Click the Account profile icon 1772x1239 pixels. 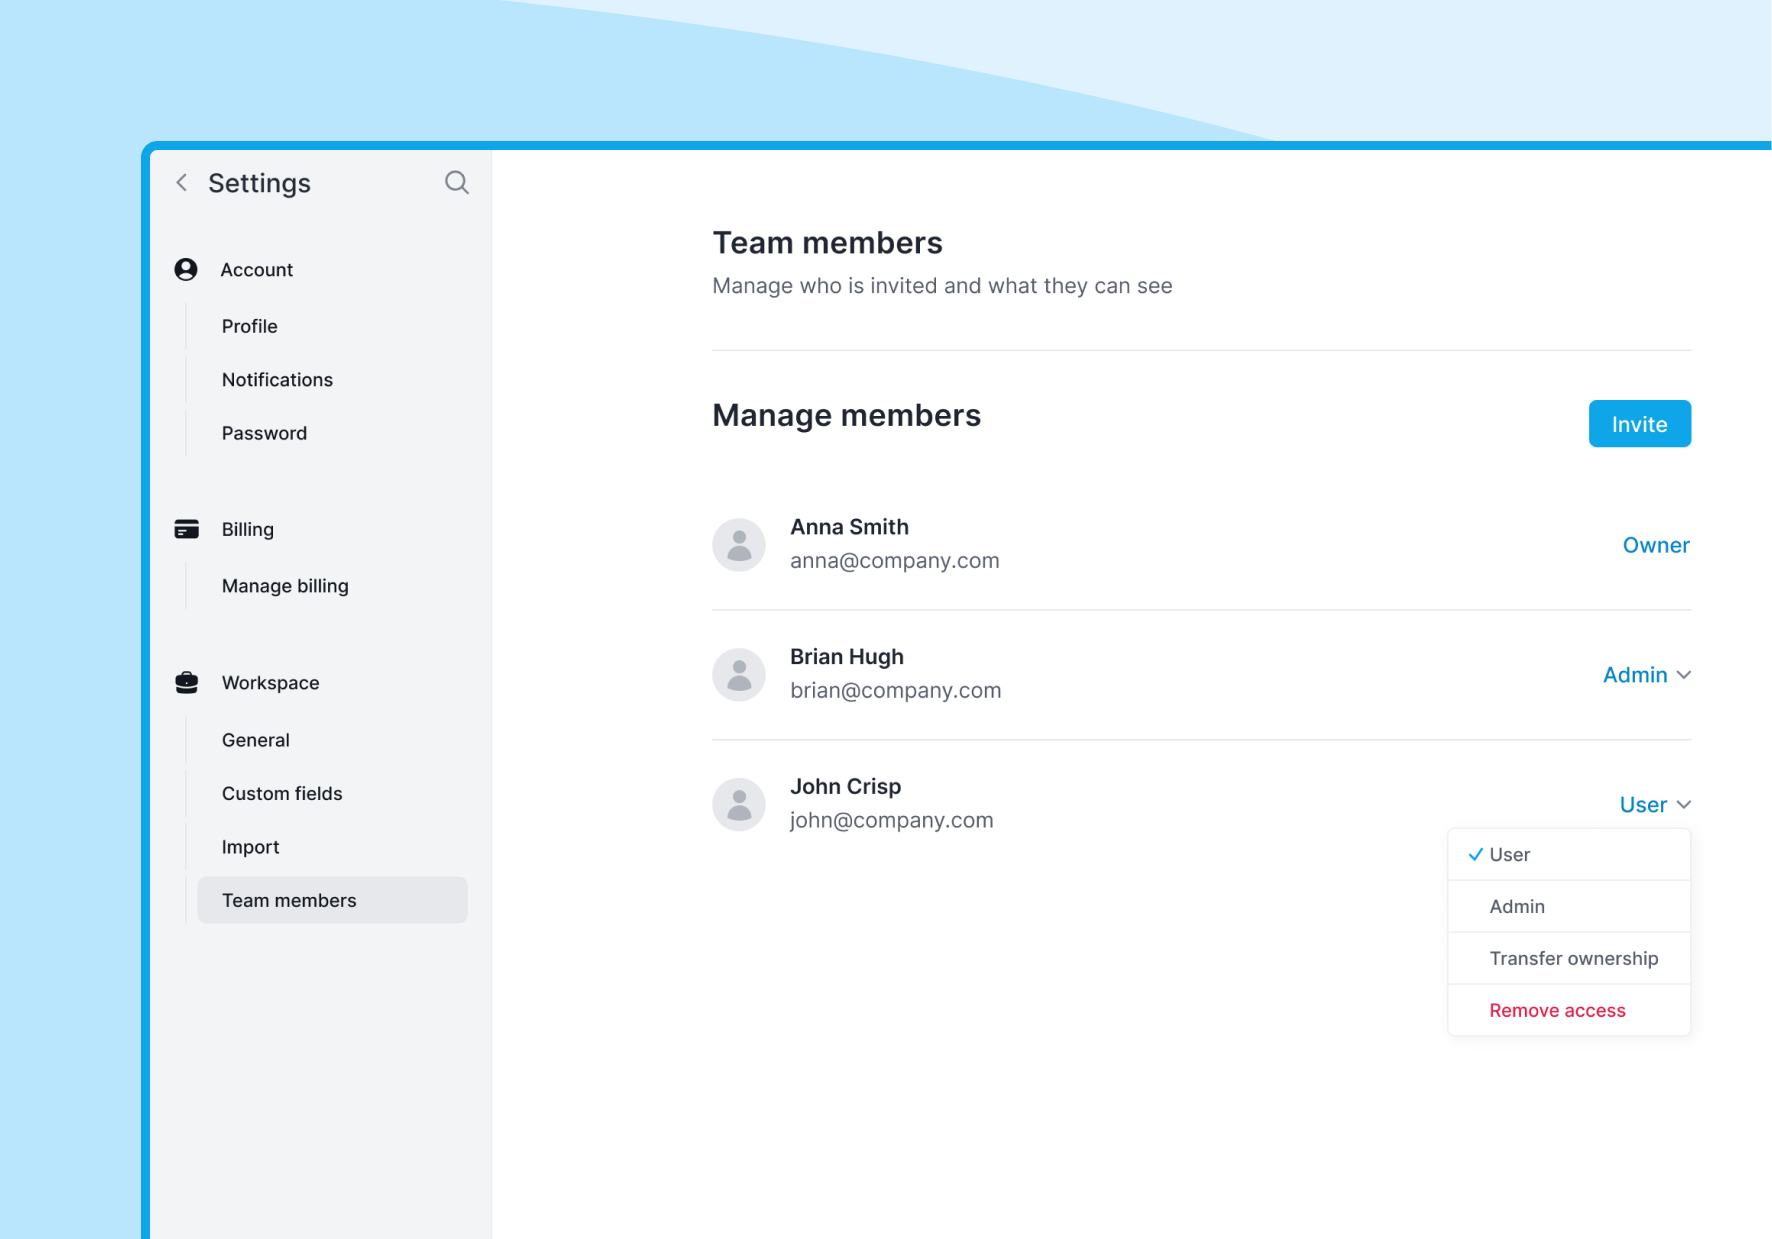click(x=186, y=268)
